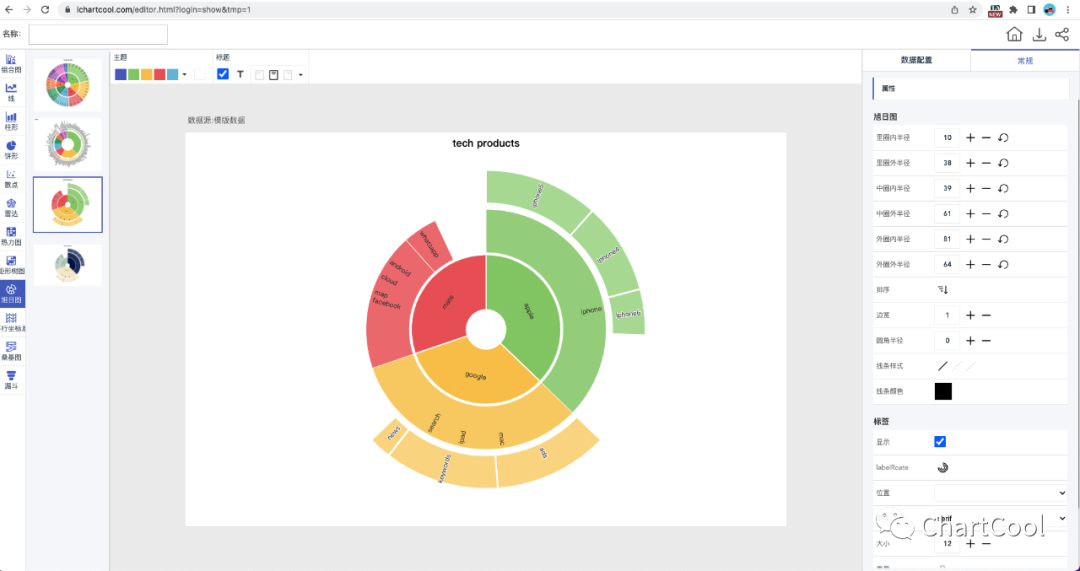1080x571 pixels.
Task: Open the 雷达 radar chart category
Action: point(11,207)
